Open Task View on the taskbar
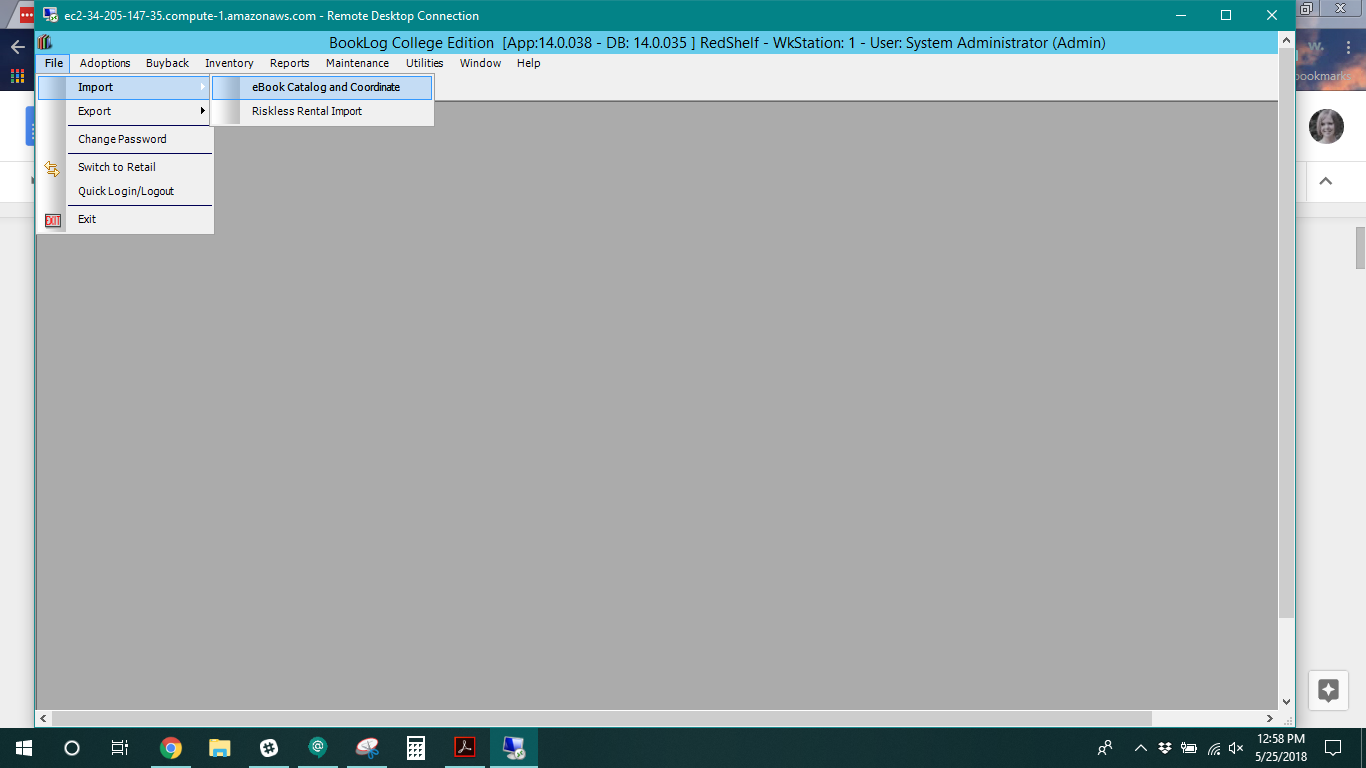 click(120, 747)
